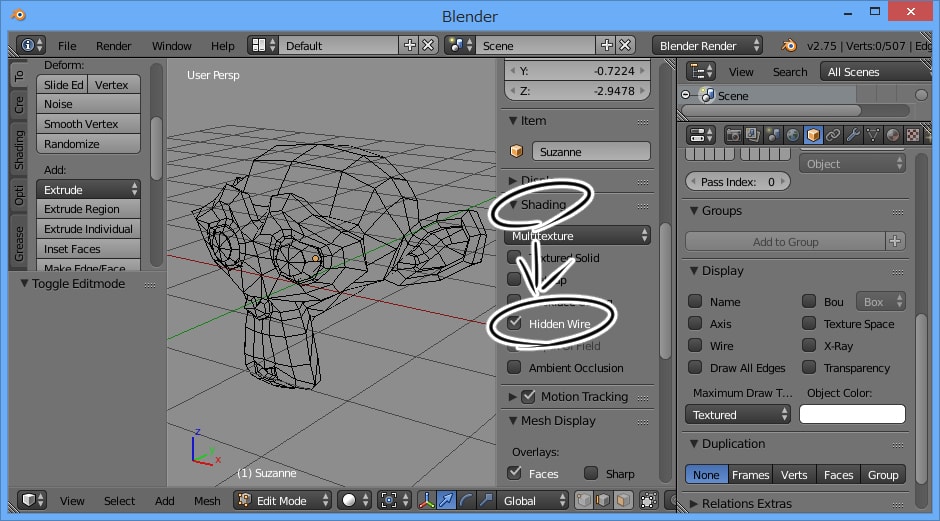Switch to Vertex select mode icon
The image size is (940, 521).
click(x=584, y=500)
